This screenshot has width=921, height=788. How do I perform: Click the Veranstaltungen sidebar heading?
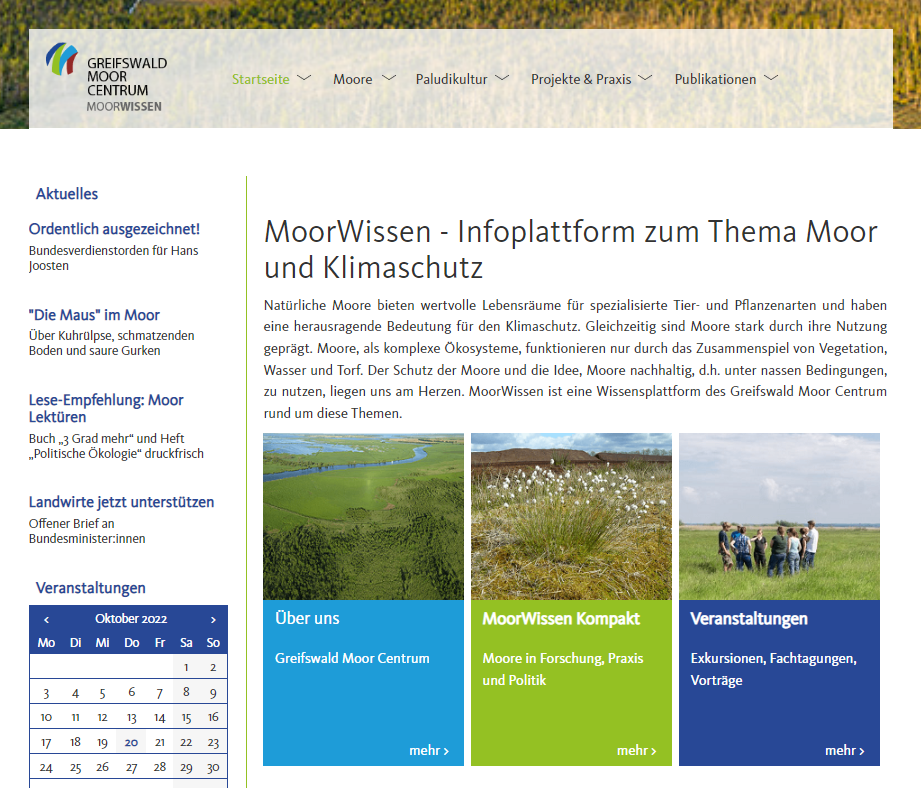(x=91, y=588)
